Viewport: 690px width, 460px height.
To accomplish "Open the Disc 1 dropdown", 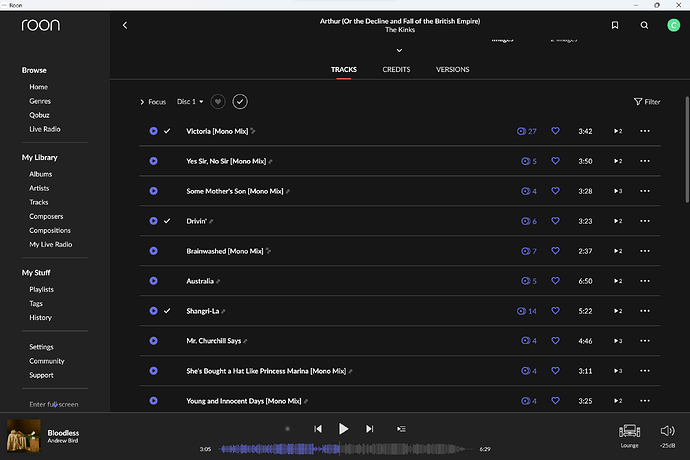I will (190, 102).
